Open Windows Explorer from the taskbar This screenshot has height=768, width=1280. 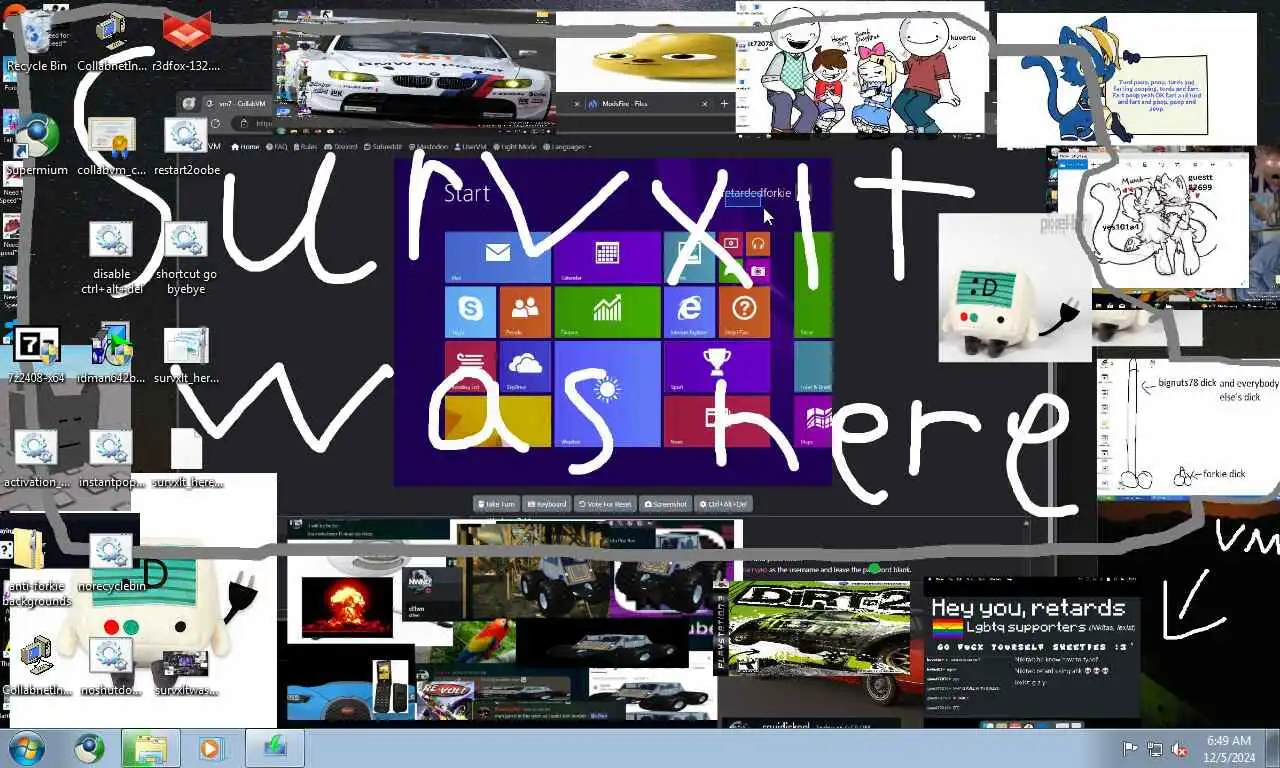[151, 748]
